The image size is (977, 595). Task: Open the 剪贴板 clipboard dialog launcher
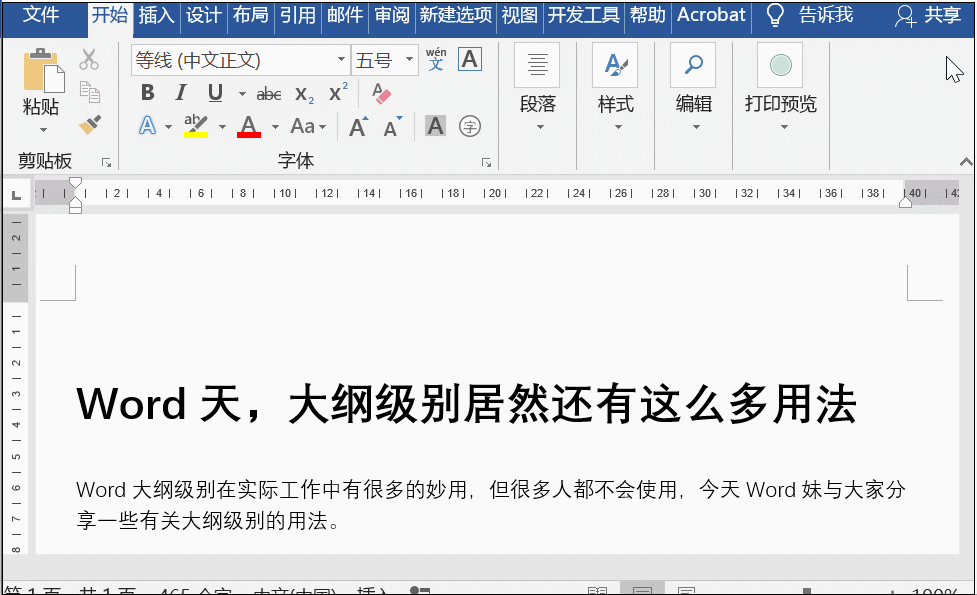107,163
